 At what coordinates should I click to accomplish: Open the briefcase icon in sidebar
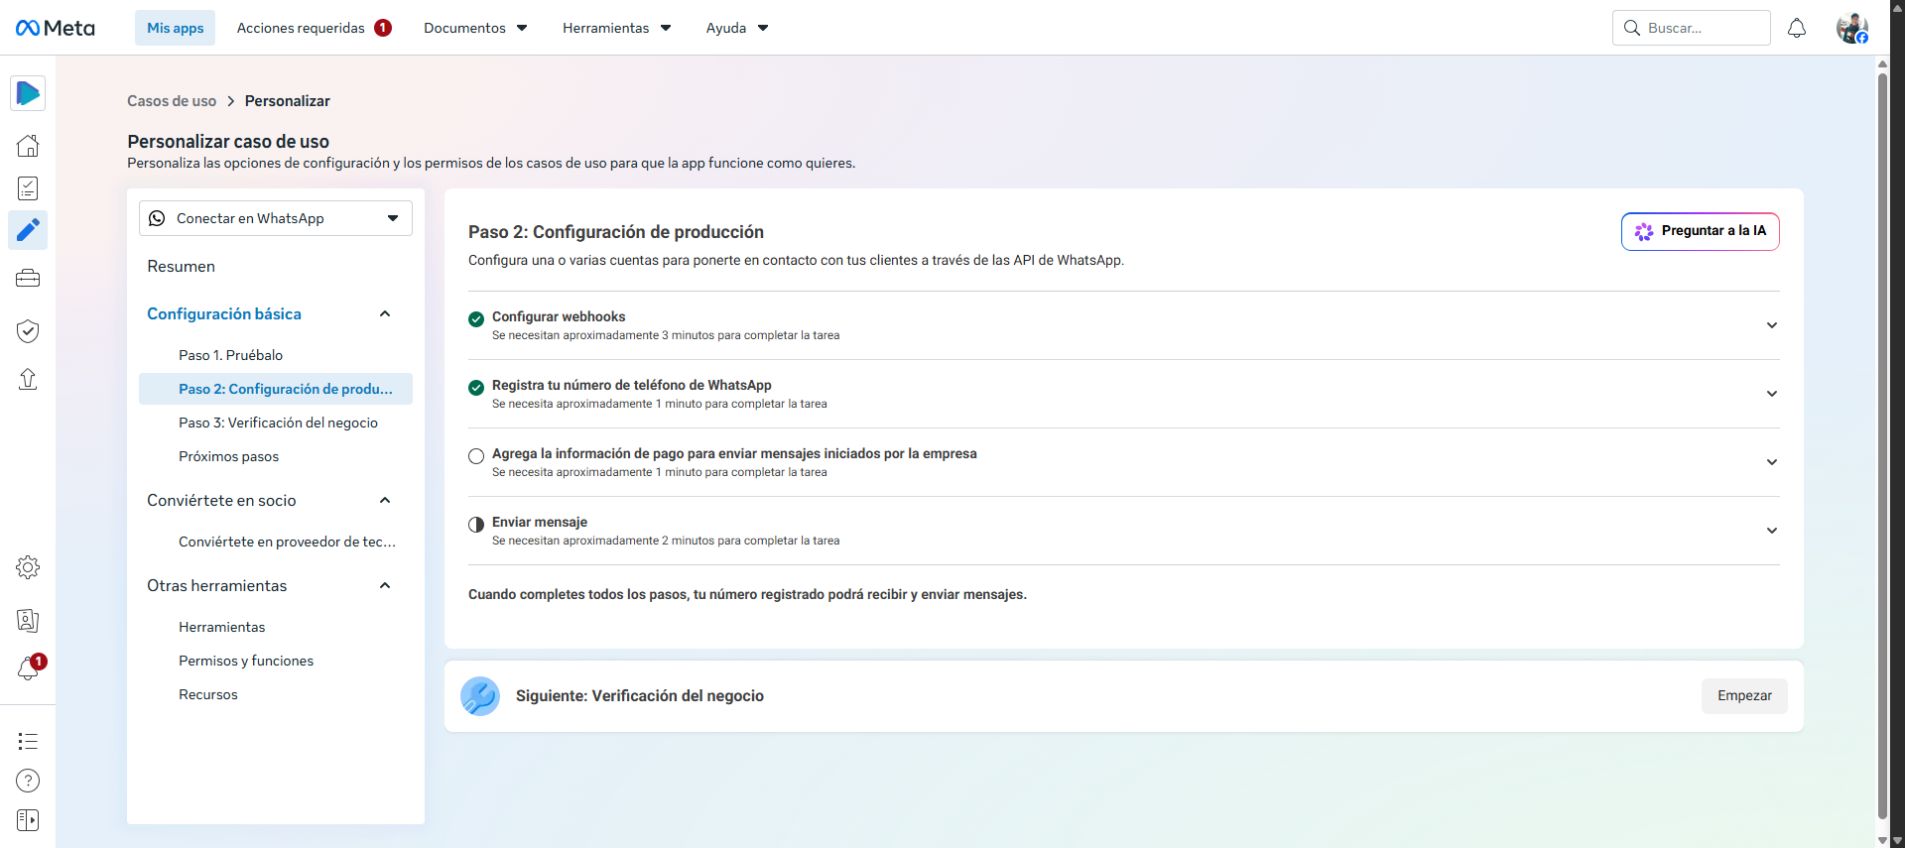pyautogui.click(x=28, y=278)
